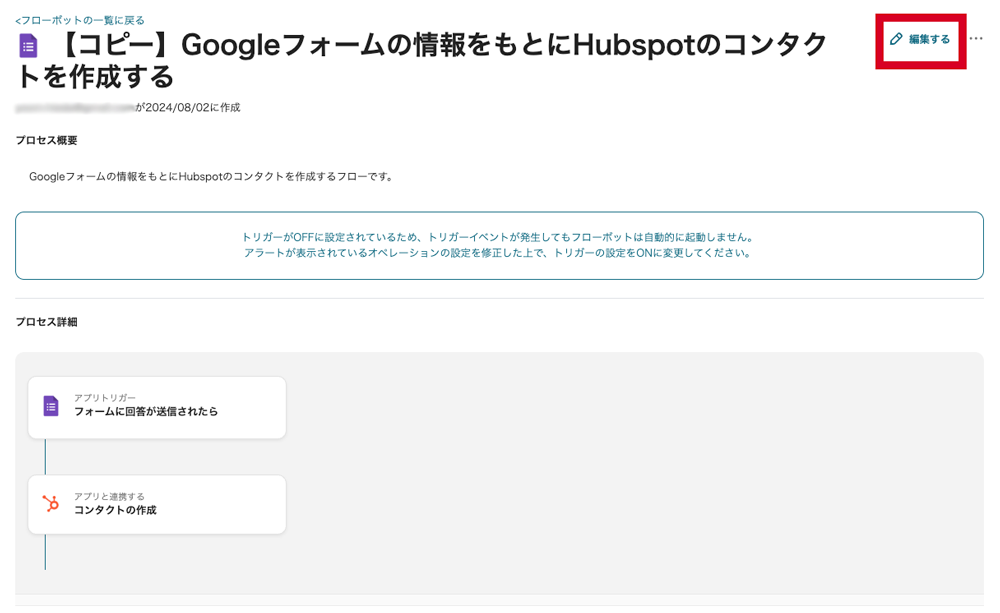The height and width of the screenshot is (613, 1000).
Task: Click the flow description text under プロセス概要
Action: tap(211, 177)
